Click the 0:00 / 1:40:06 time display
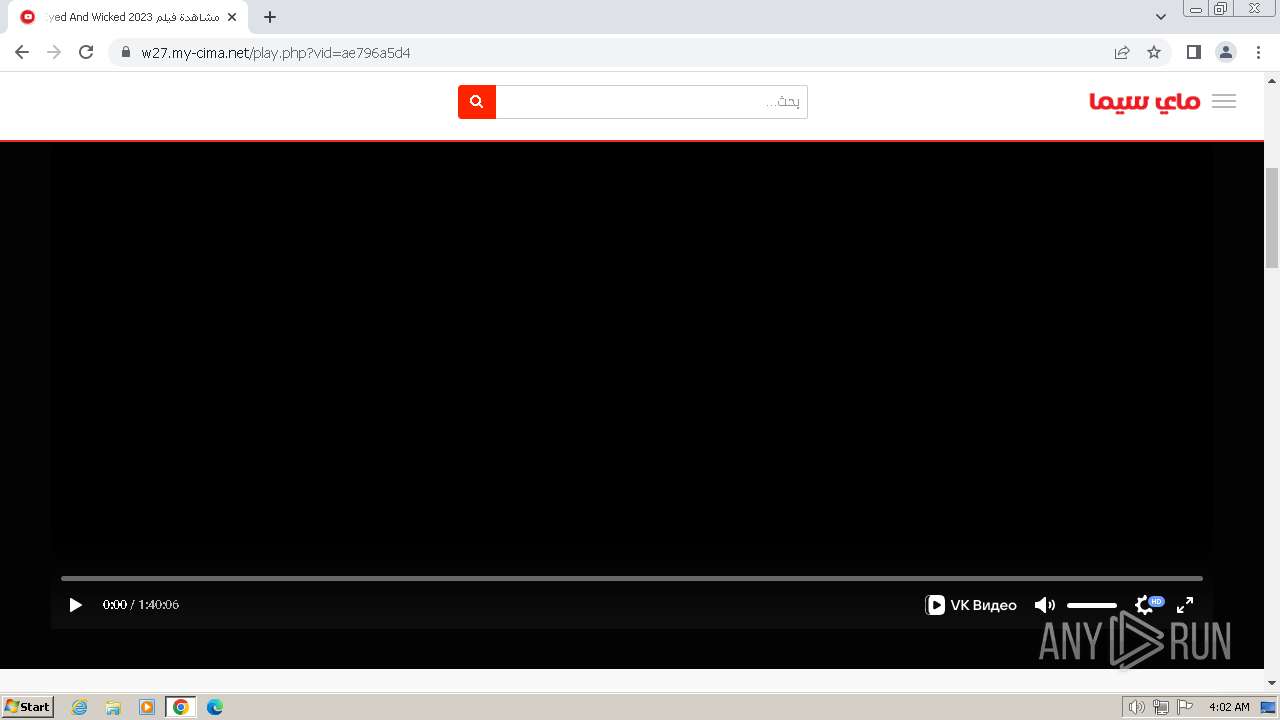Viewport: 1280px width, 720px height. pyautogui.click(x=141, y=605)
